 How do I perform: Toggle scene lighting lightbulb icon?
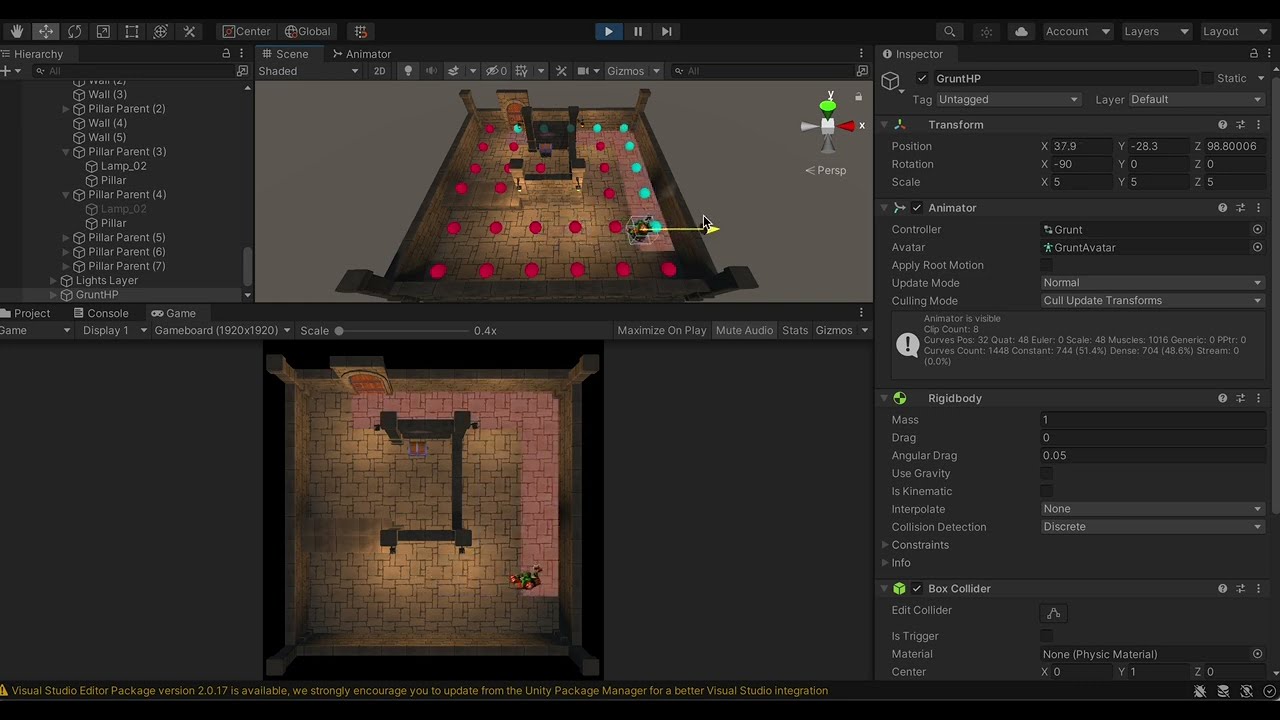point(408,71)
